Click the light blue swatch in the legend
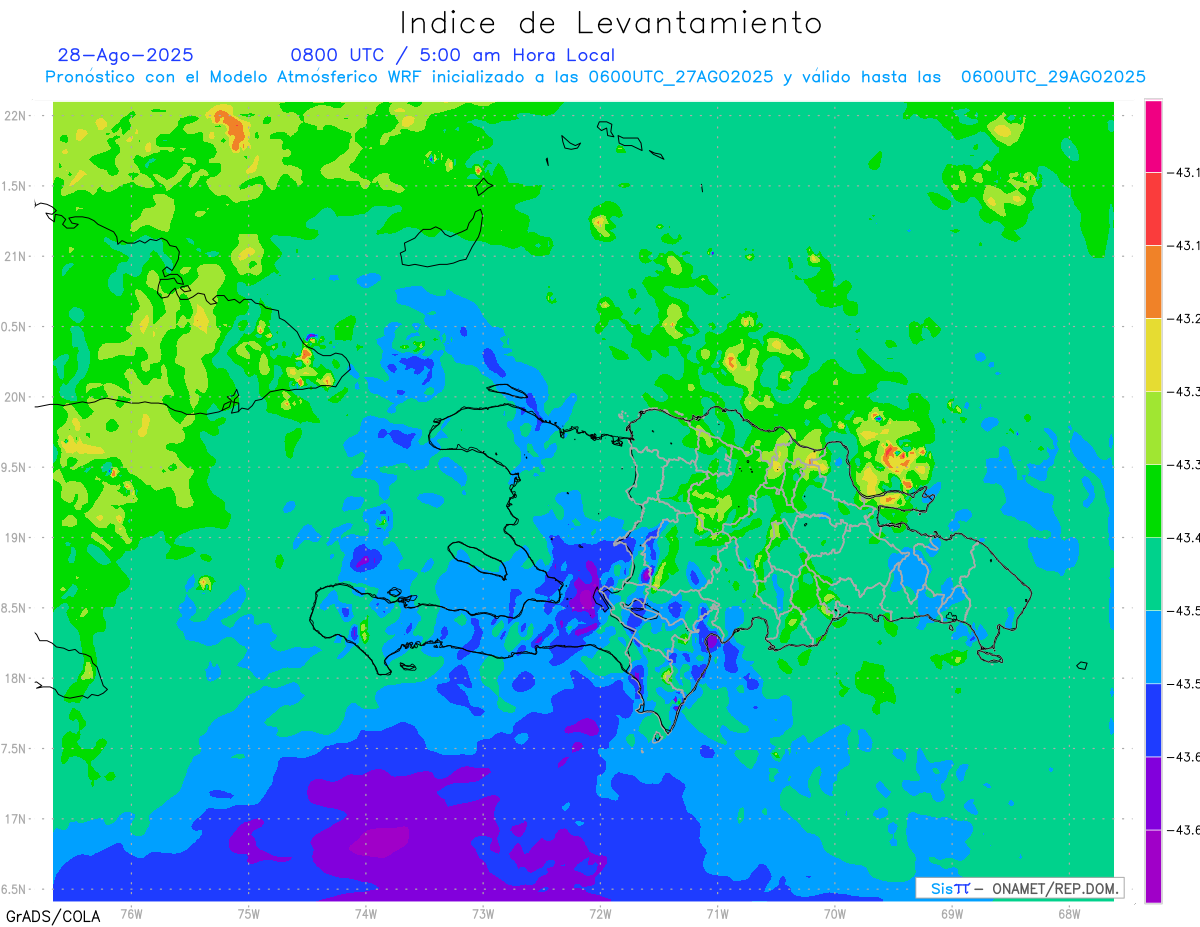 tap(1153, 647)
